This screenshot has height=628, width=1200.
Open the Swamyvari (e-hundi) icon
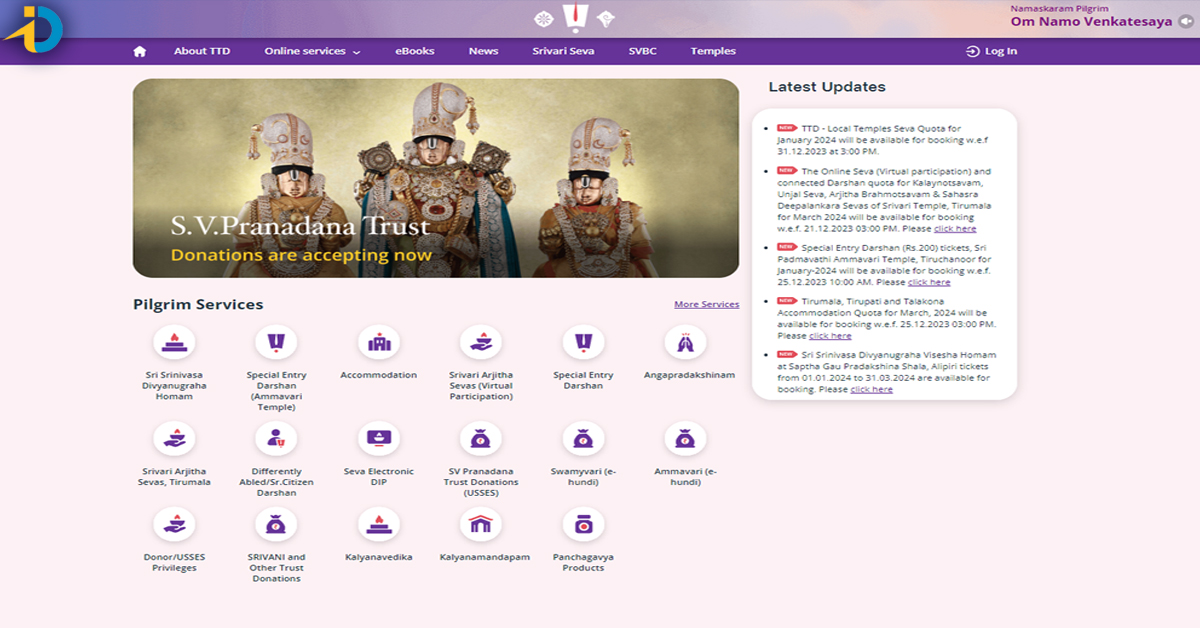[583, 440]
